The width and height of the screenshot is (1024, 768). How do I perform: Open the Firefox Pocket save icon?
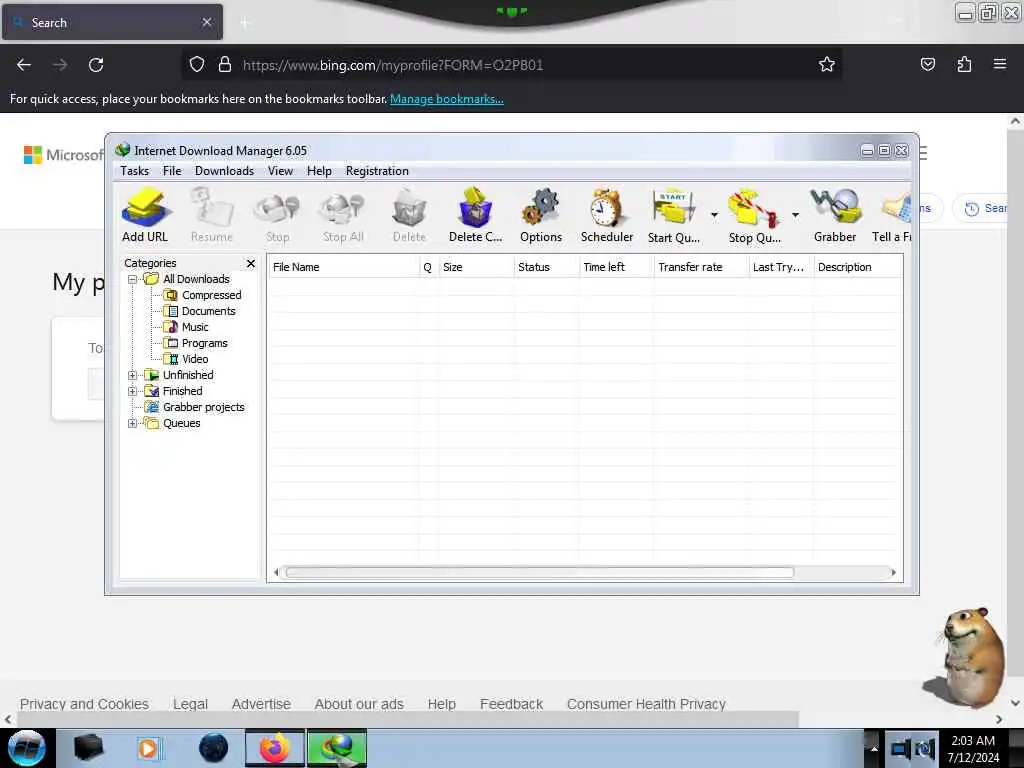(x=927, y=64)
